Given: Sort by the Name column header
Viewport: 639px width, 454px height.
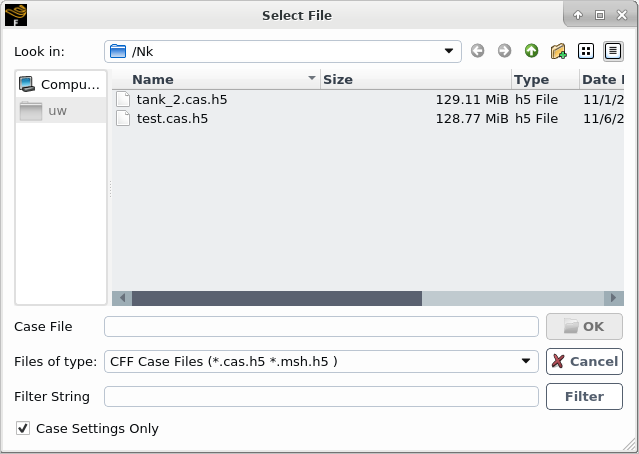Looking at the screenshot, I should [216, 79].
